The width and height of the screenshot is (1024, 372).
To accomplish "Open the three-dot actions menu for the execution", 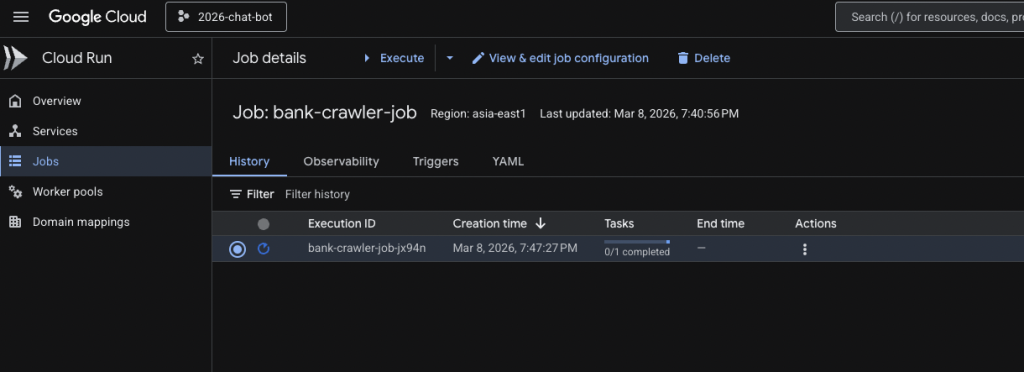I will point(805,249).
